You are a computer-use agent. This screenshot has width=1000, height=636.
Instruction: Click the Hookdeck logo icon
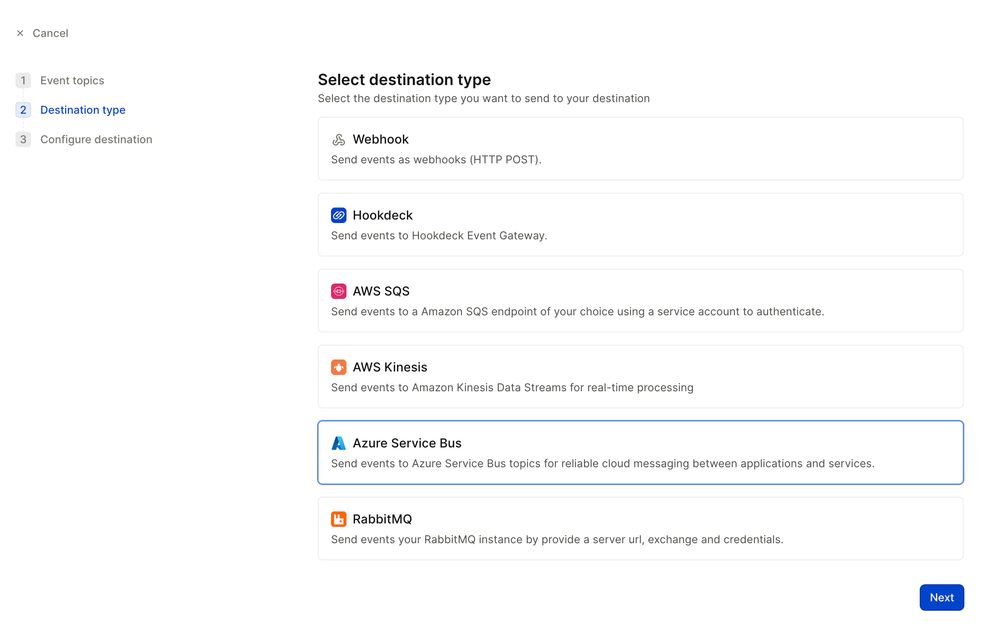tap(339, 216)
